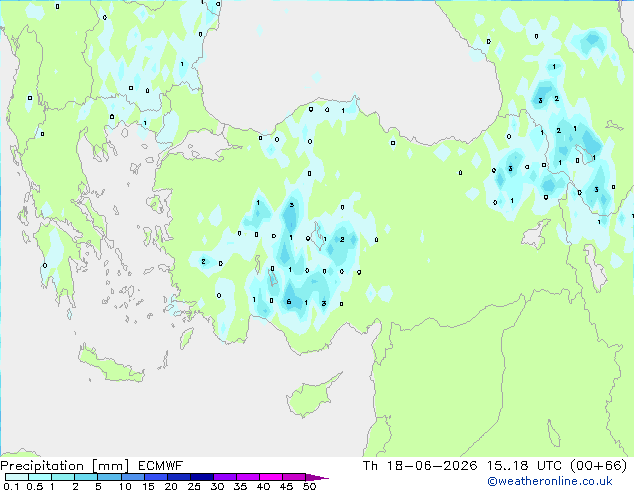Select the "ECMWF" model label
The width and height of the screenshot is (634, 490).
coord(161,466)
